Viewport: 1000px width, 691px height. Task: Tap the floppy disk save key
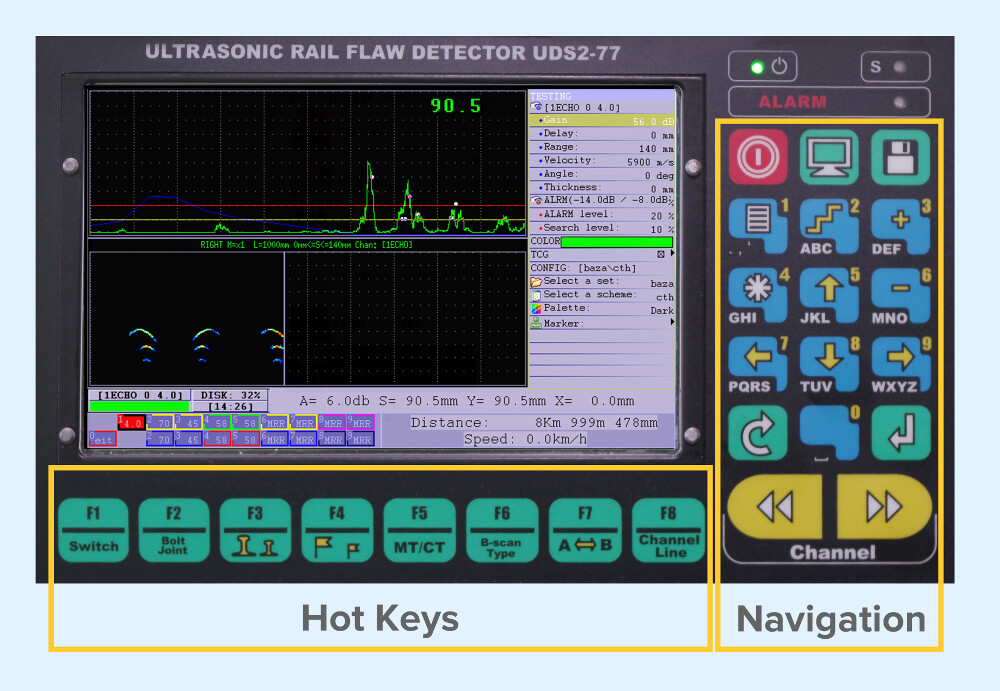click(900, 156)
